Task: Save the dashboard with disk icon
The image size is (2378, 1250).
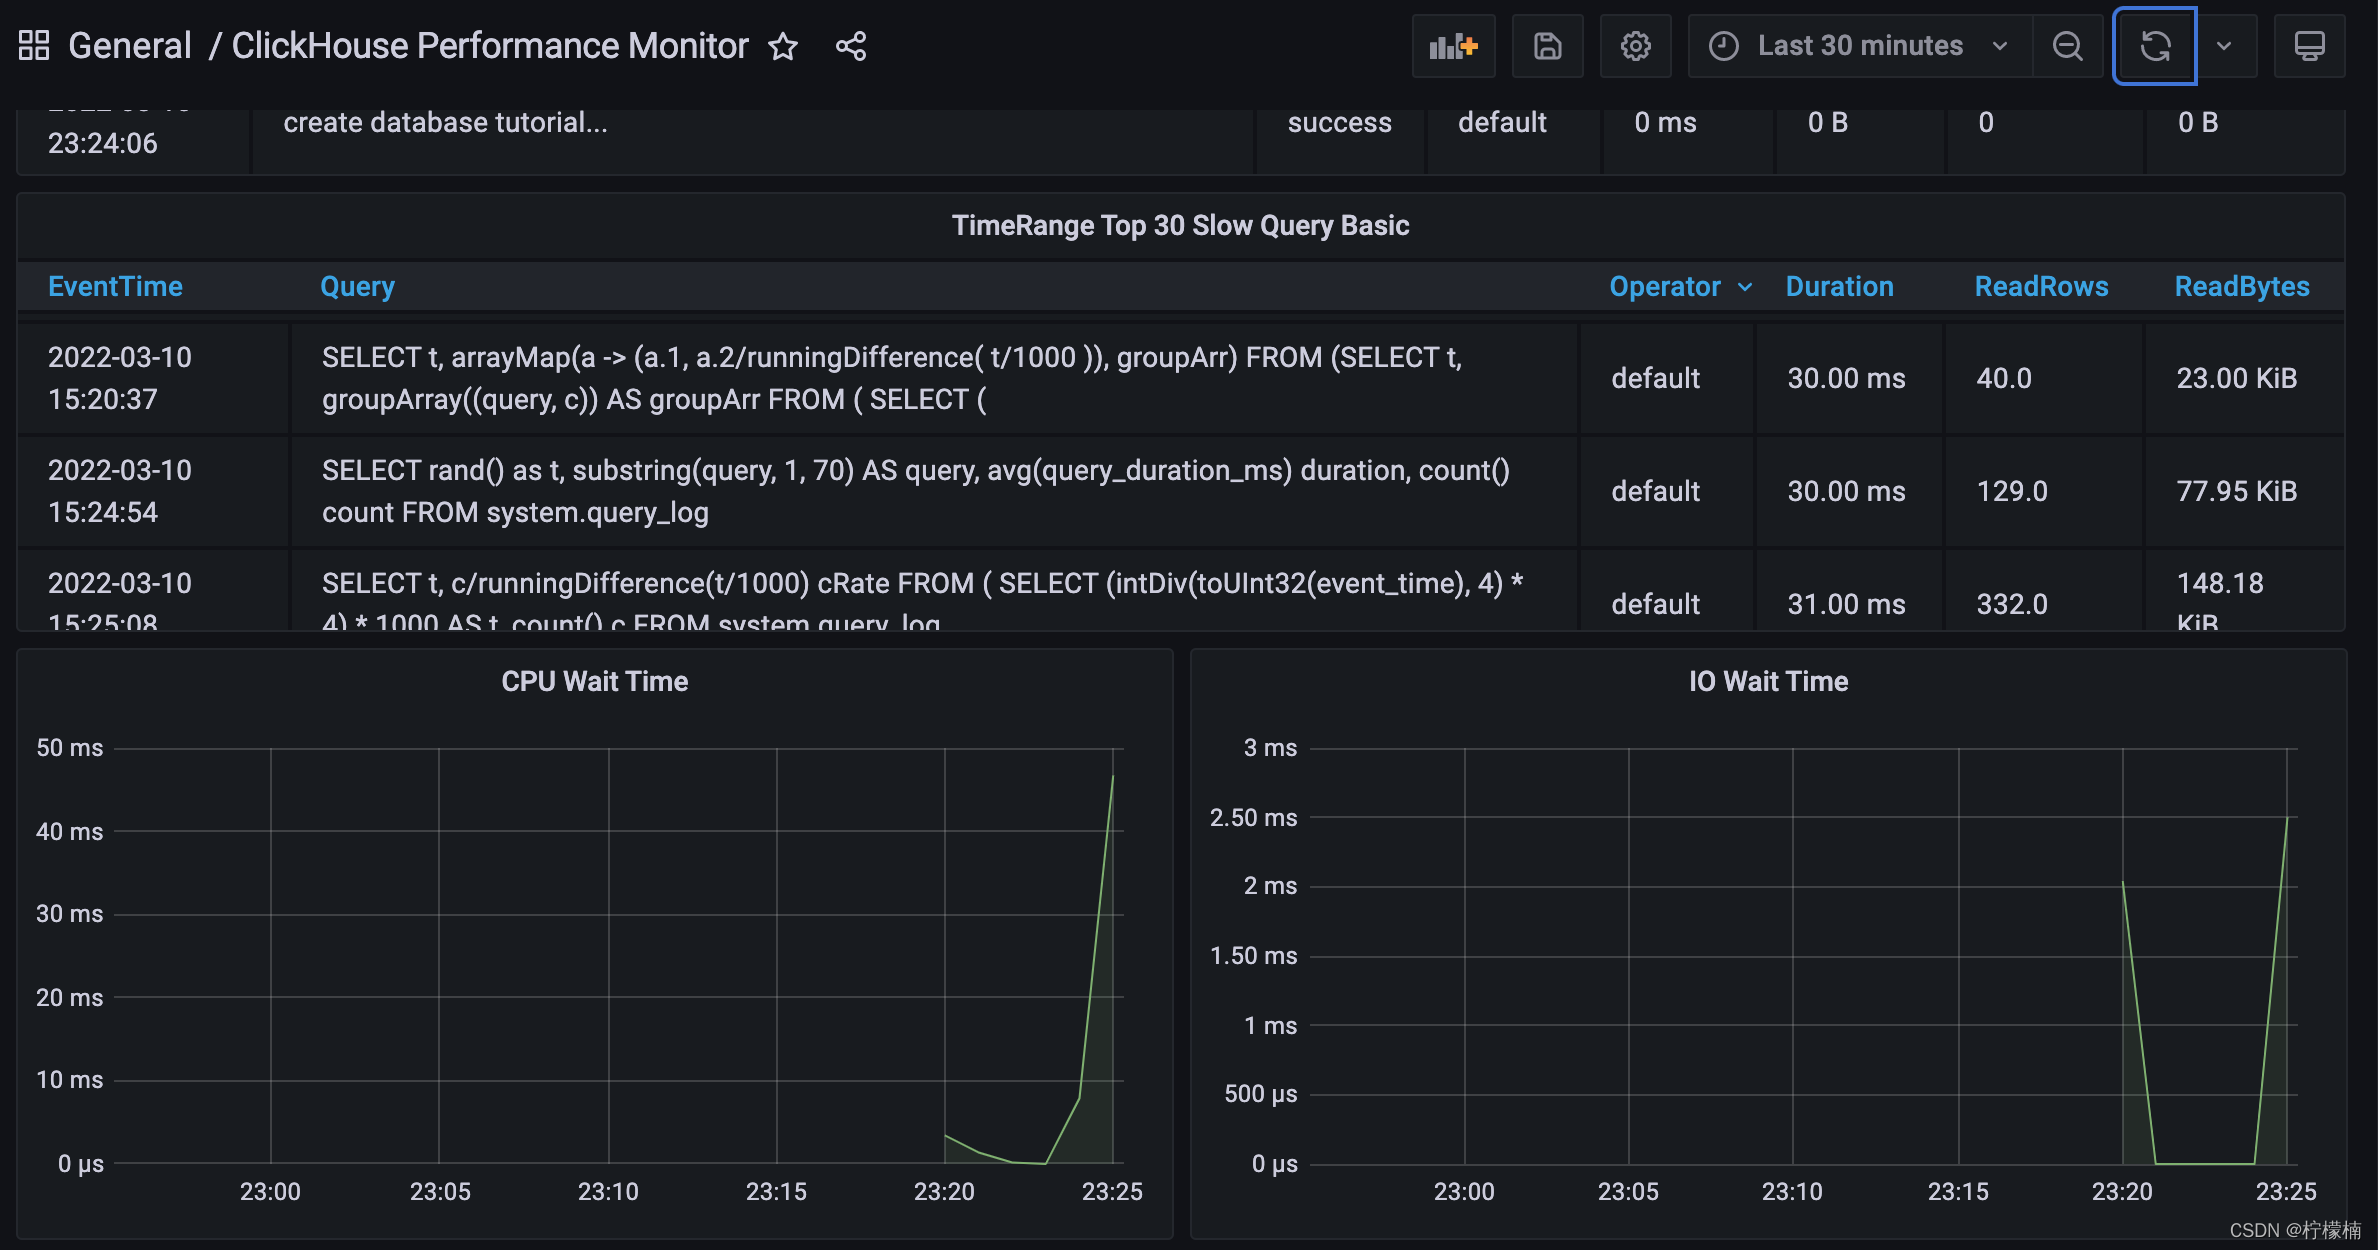Action: point(1547,46)
